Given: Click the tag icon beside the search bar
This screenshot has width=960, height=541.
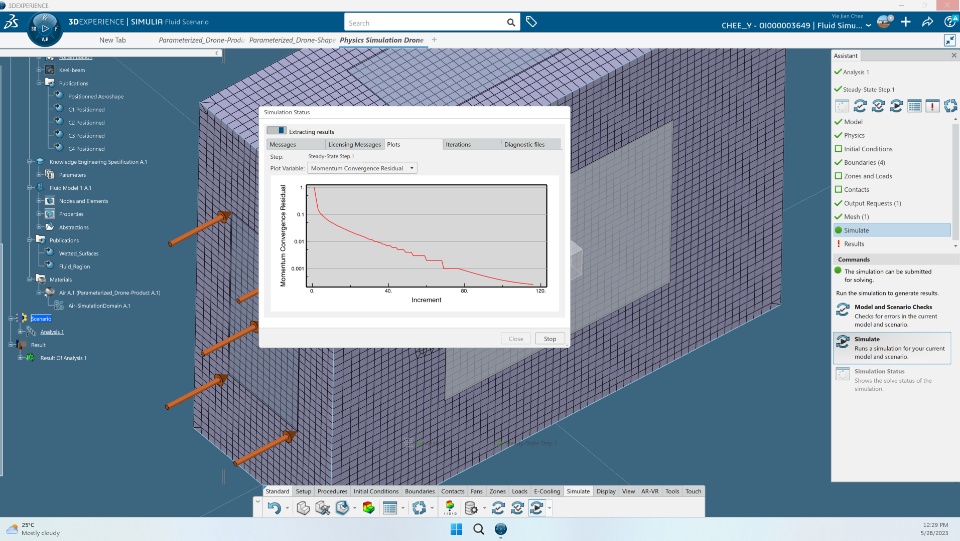Looking at the screenshot, I should click(531, 22).
